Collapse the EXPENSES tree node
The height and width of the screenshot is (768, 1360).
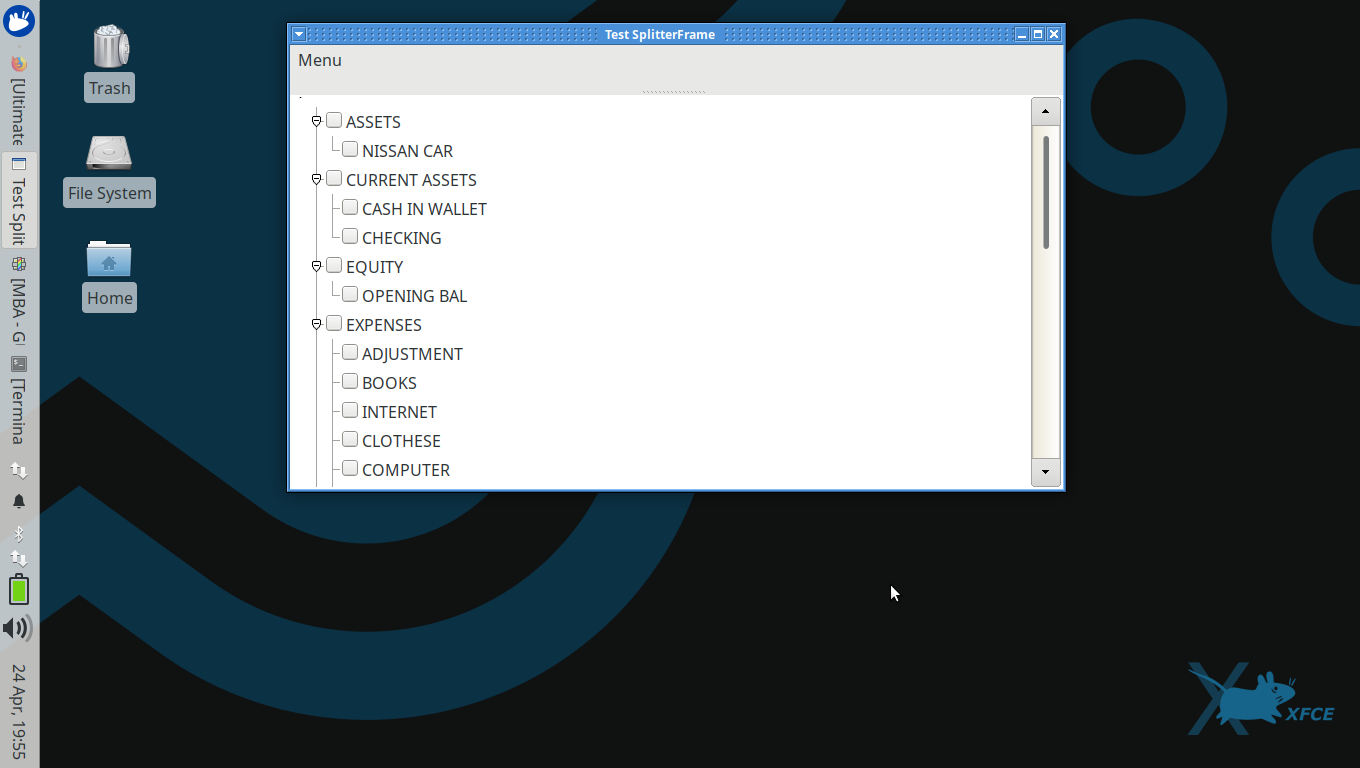(x=316, y=324)
